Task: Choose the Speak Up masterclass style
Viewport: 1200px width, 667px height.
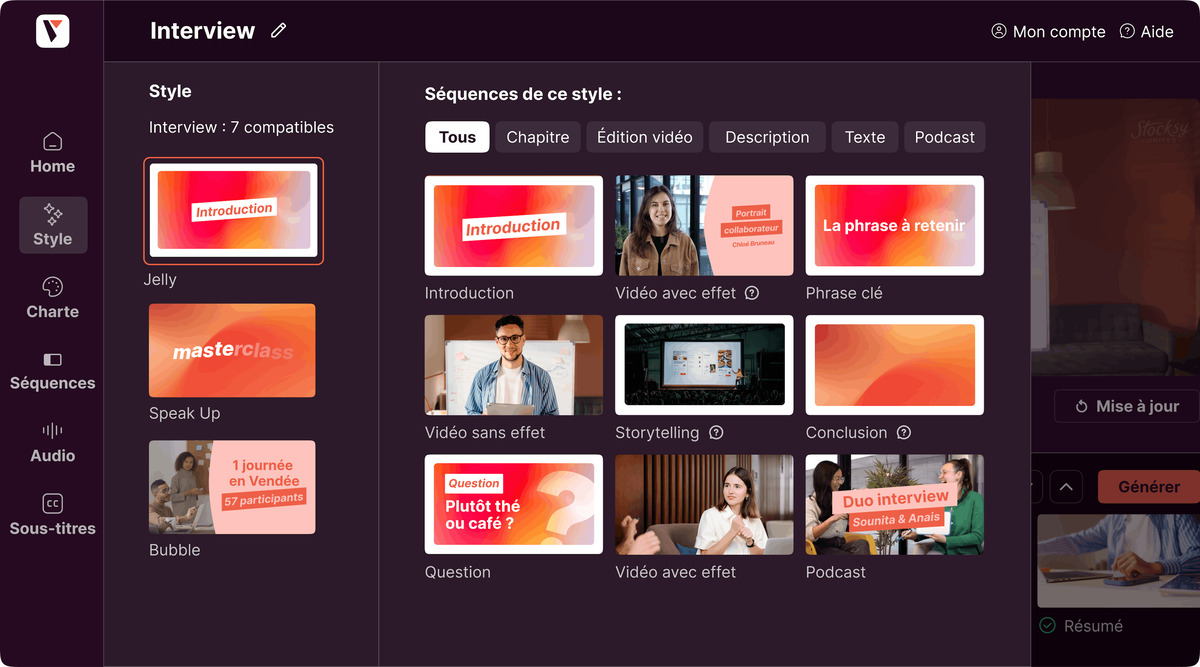Action: 232,351
